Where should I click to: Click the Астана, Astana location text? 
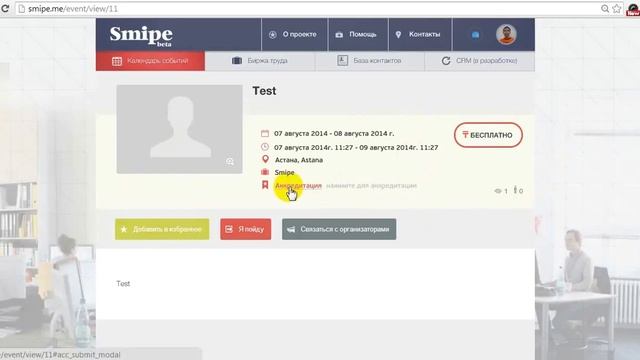point(299,160)
